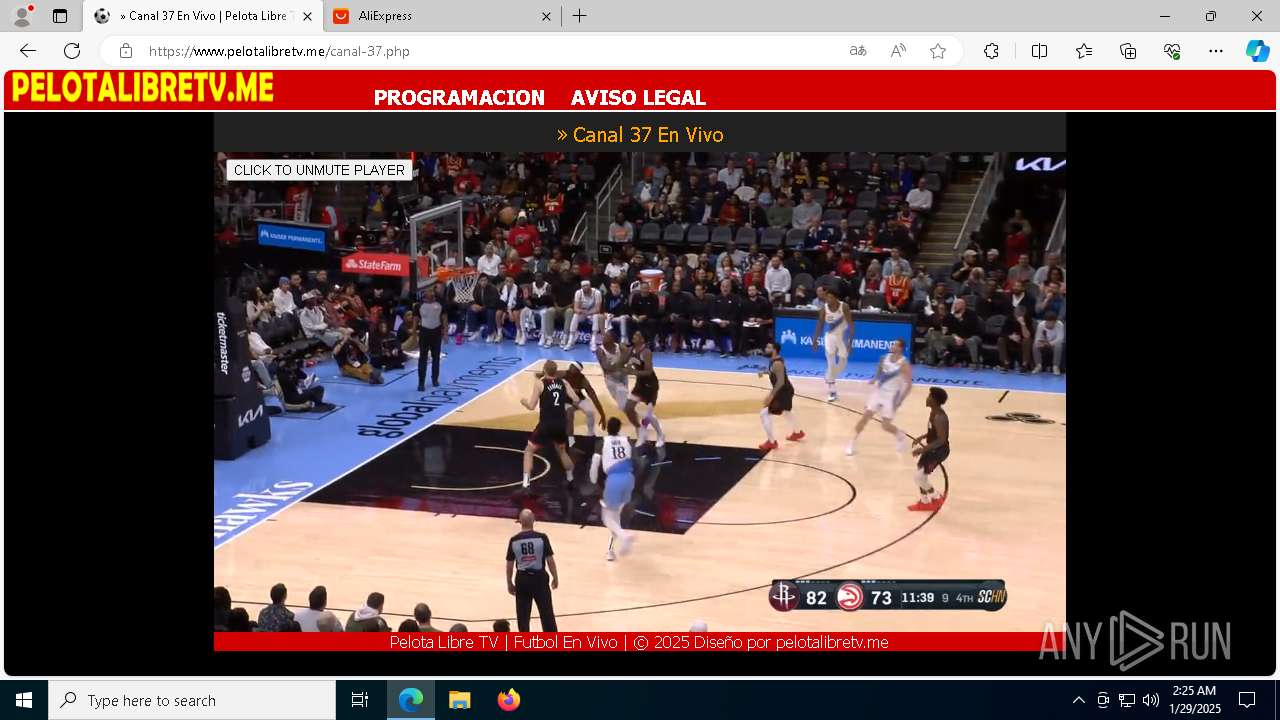
Task: Click the PELOTALIBRETV.ME logo
Action: [x=143, y=88]
